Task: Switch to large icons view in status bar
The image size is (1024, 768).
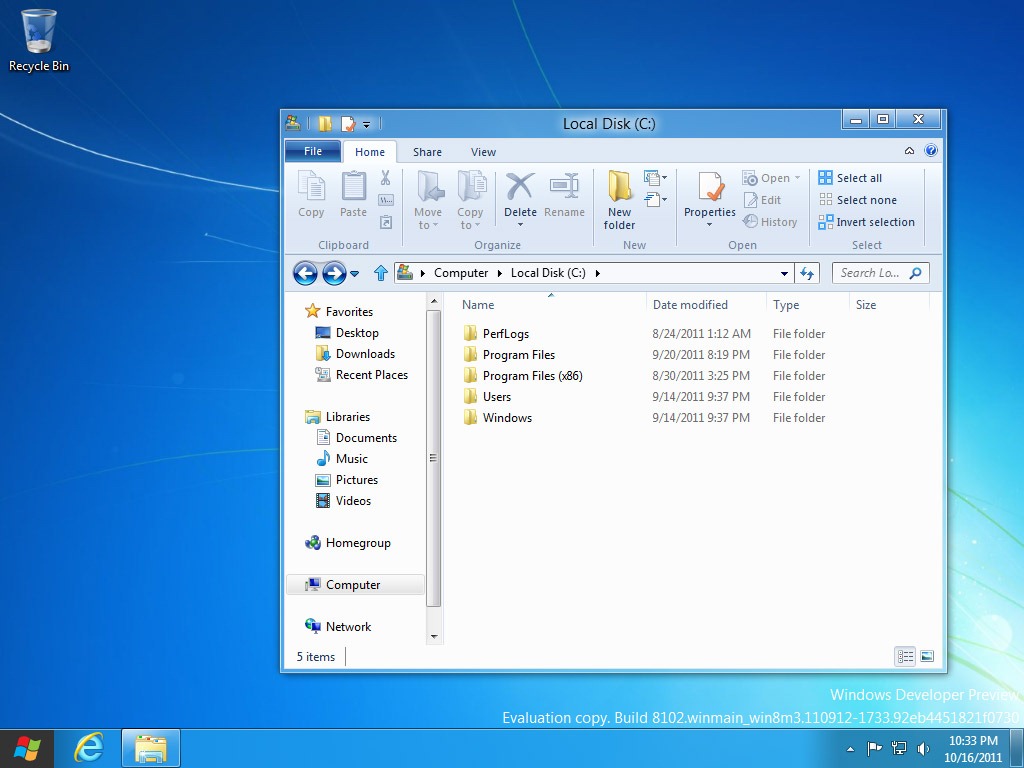Action: pos(927,657)
